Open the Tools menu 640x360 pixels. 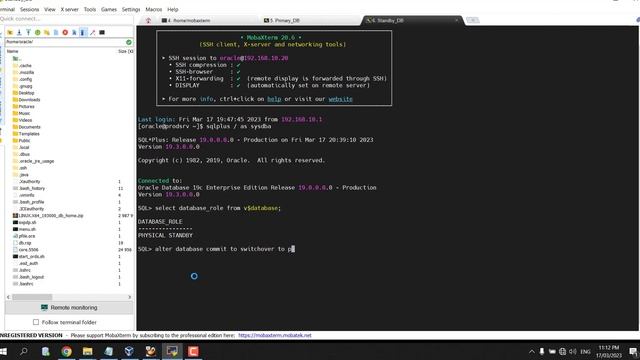tap(90, 9)
